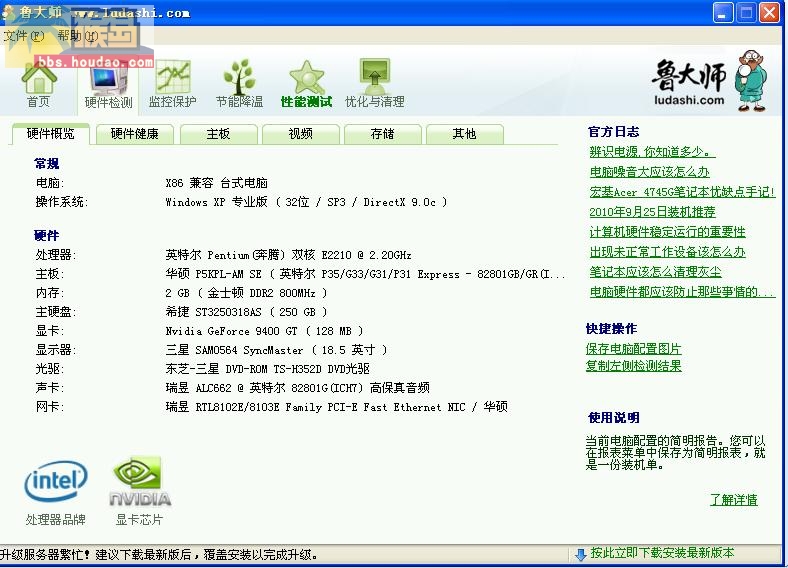The height and width of the screenshot is (568, 788).
Task: Open the 节能降温 energy saving icon
Action: (239, 84)
